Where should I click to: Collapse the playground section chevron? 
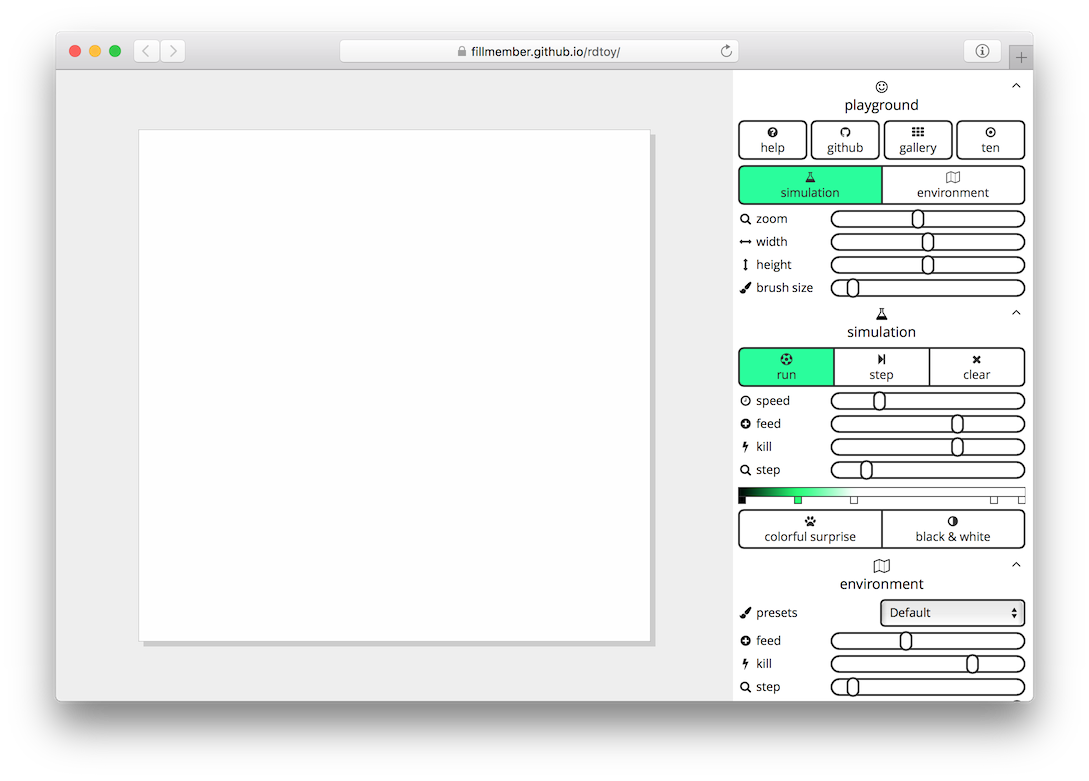1016,86
